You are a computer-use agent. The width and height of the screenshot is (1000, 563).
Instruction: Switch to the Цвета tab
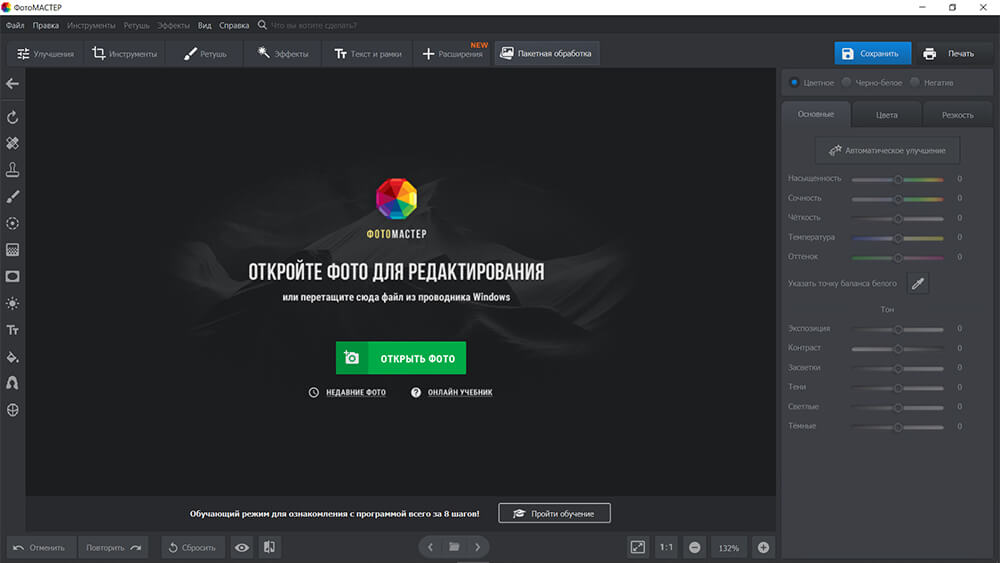(x=886, y=115)
